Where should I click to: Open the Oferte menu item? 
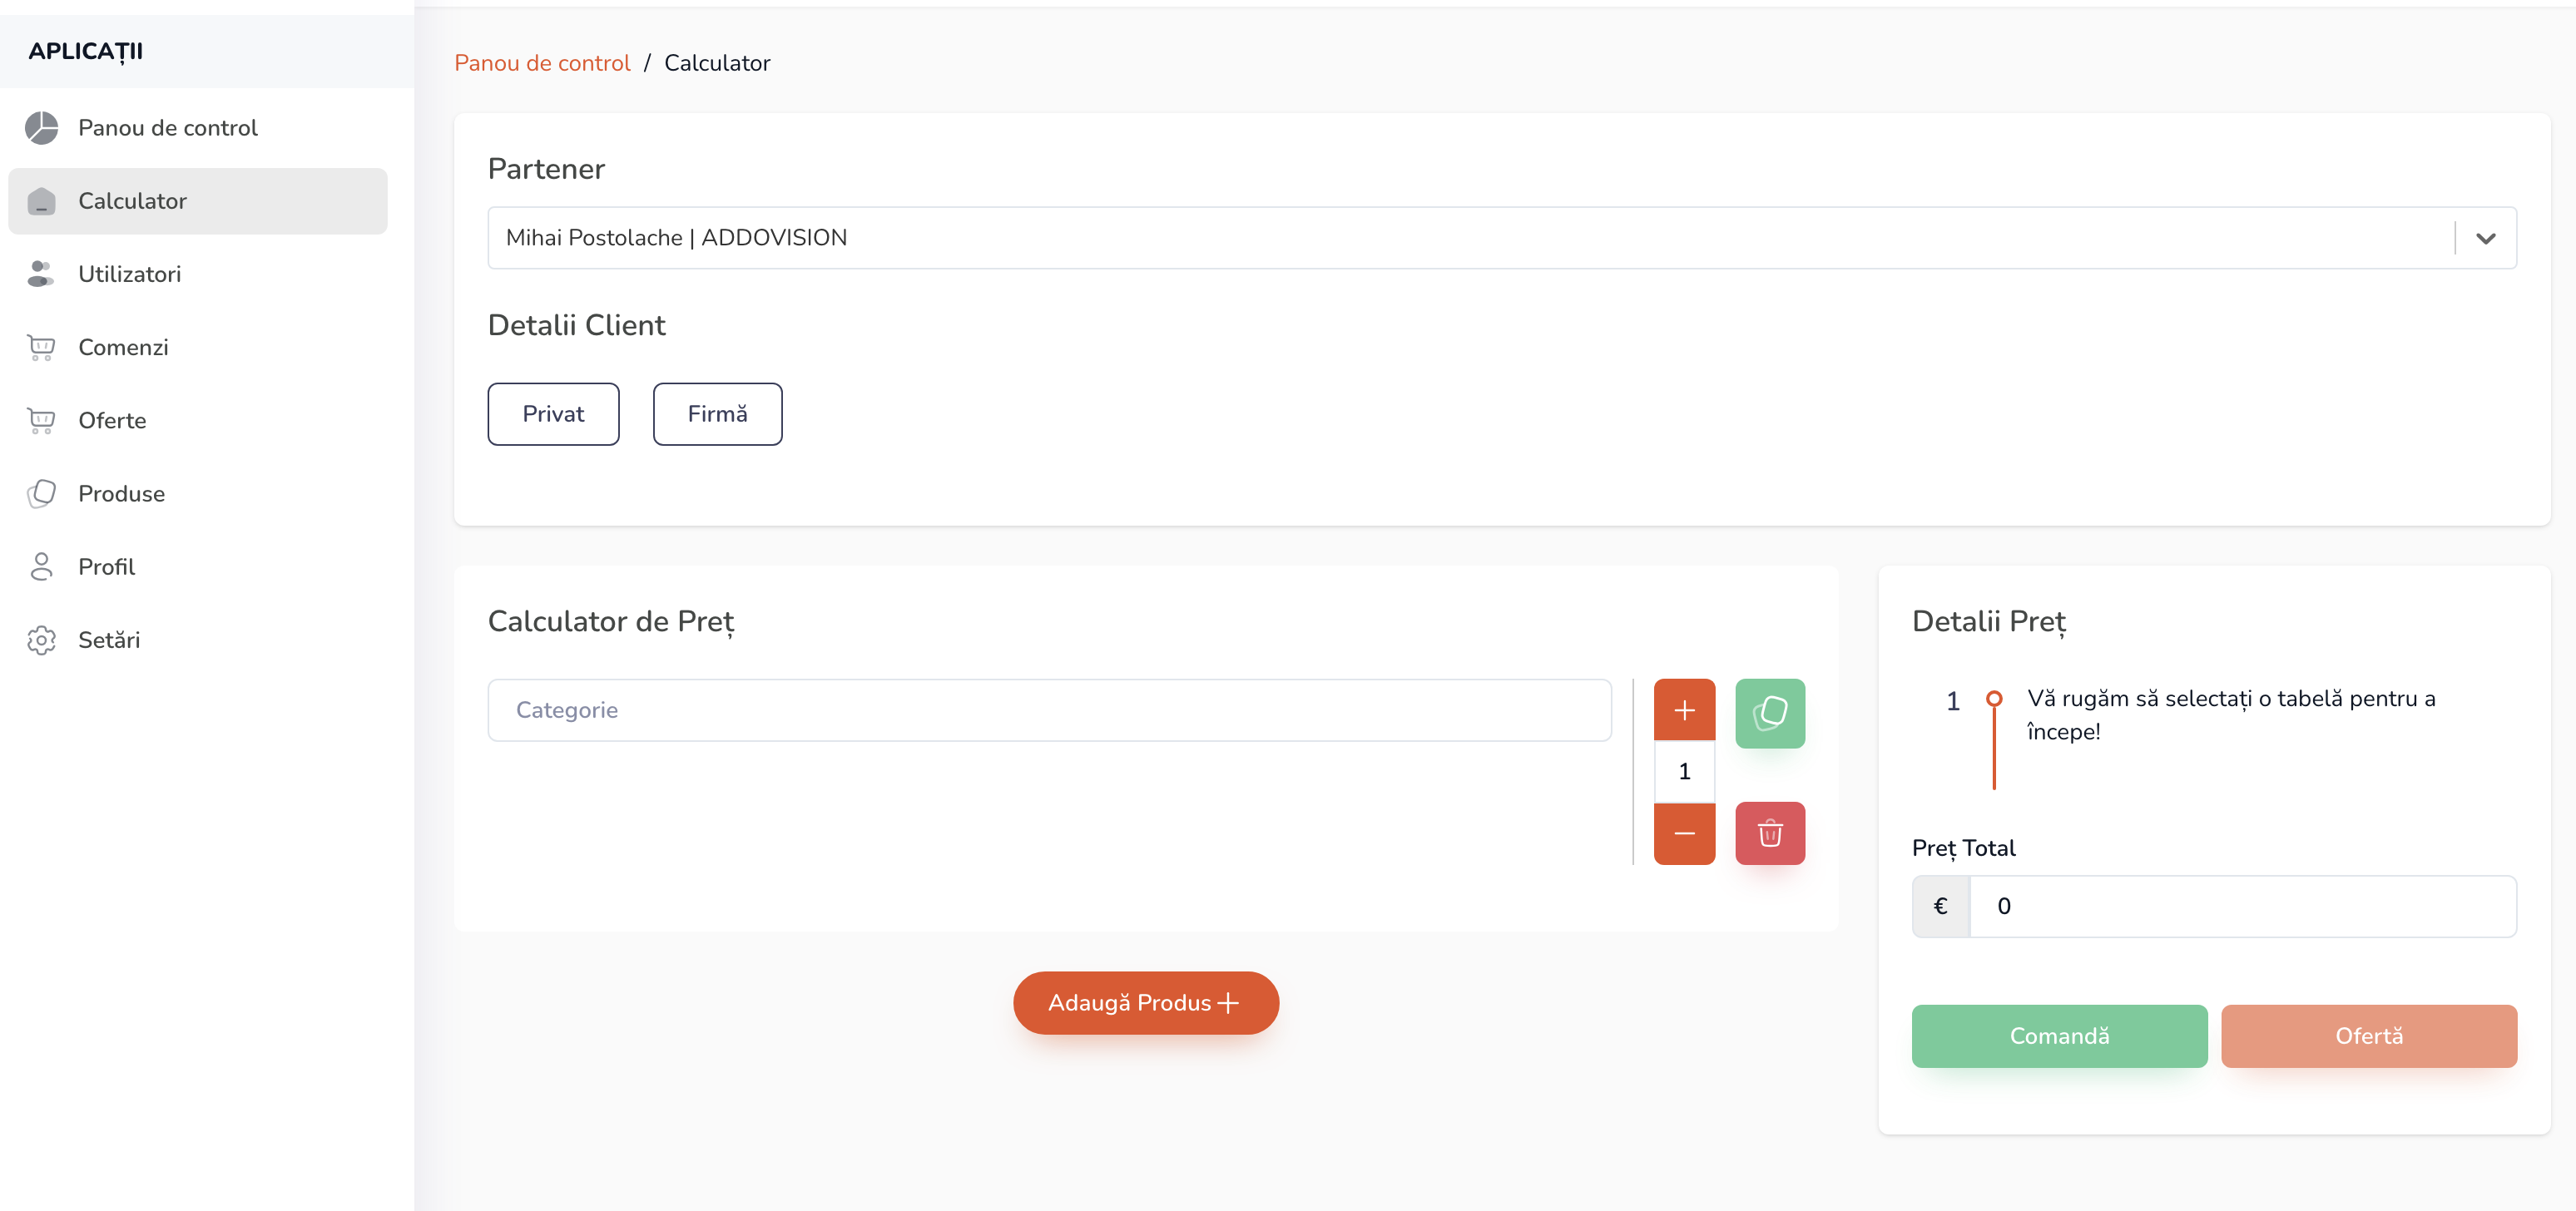[112, 421]
